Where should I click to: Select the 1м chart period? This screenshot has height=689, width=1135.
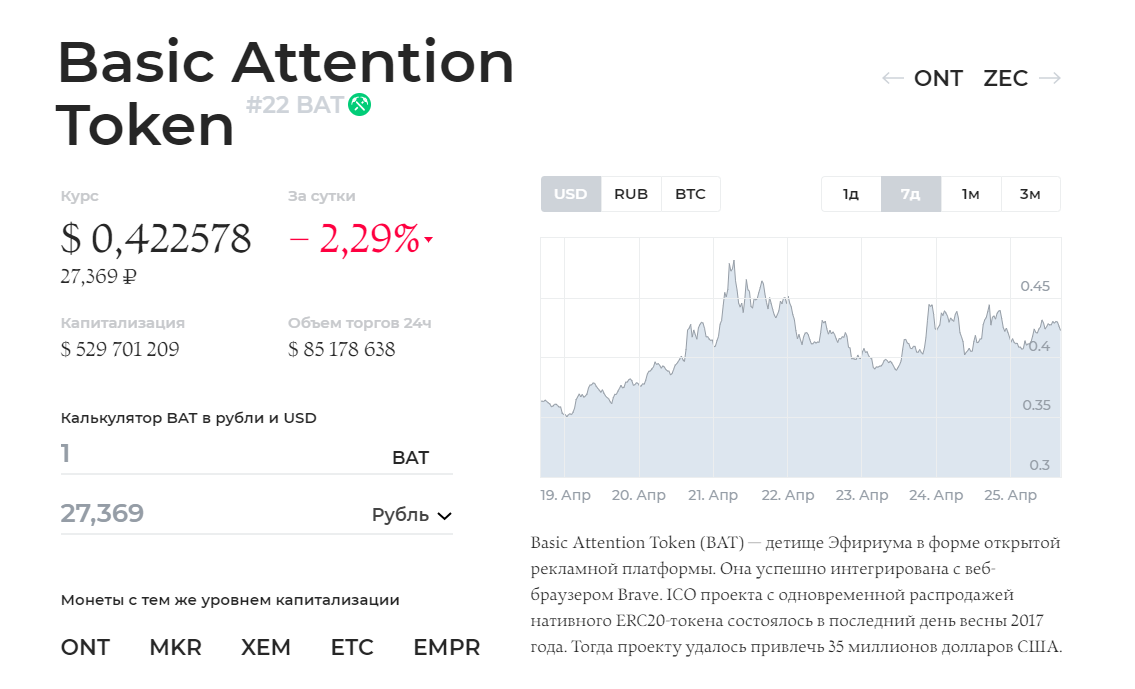point(971,194)
